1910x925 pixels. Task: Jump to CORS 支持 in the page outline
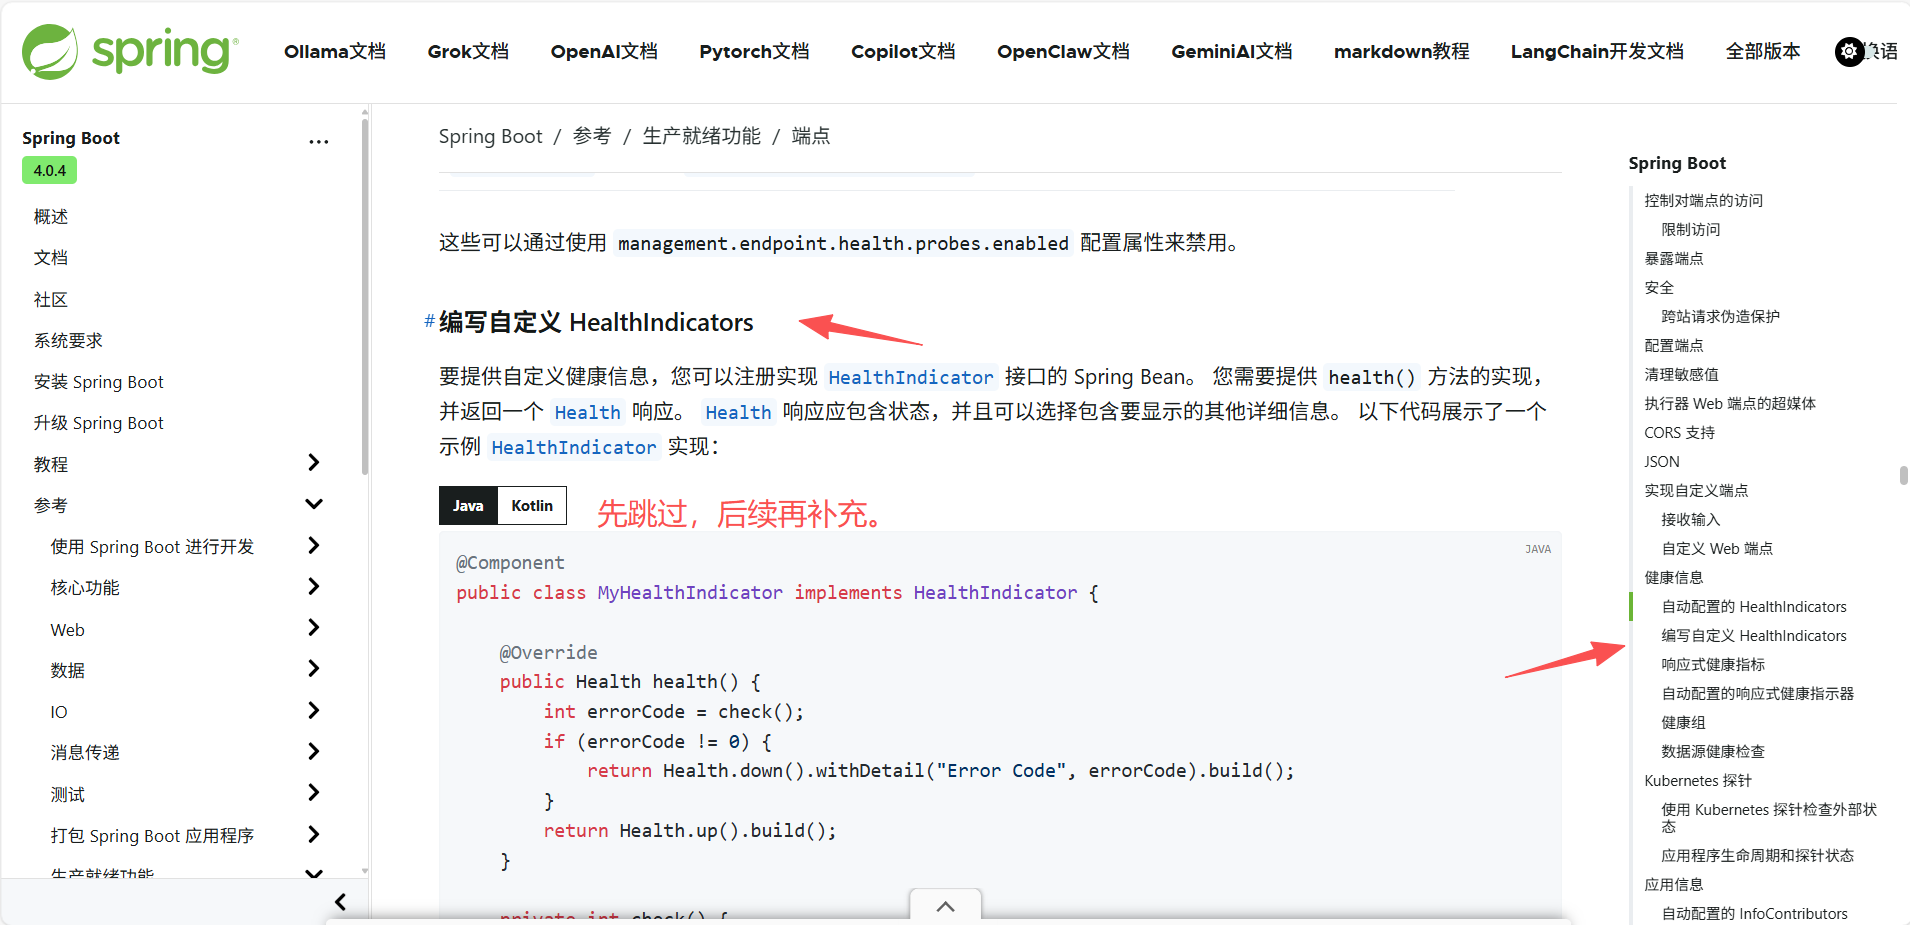(x=1679, y=433)
